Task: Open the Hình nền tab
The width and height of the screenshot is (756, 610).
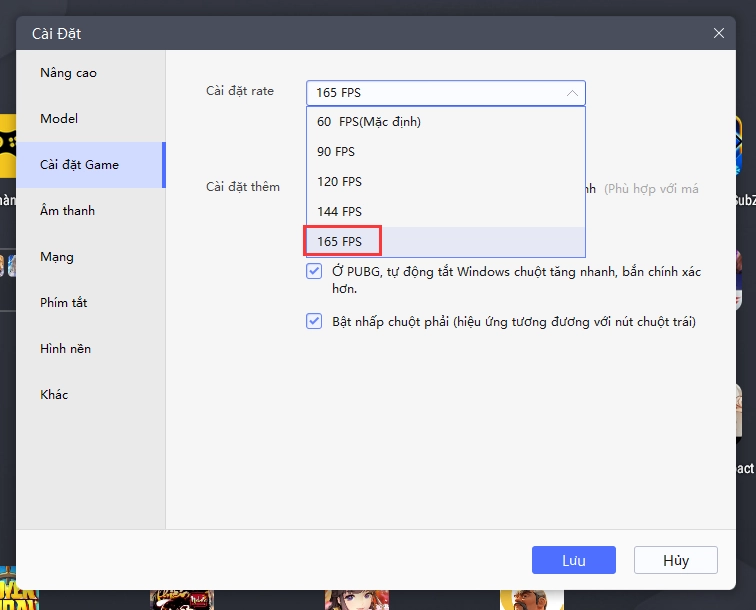Action: pos(66,349)
